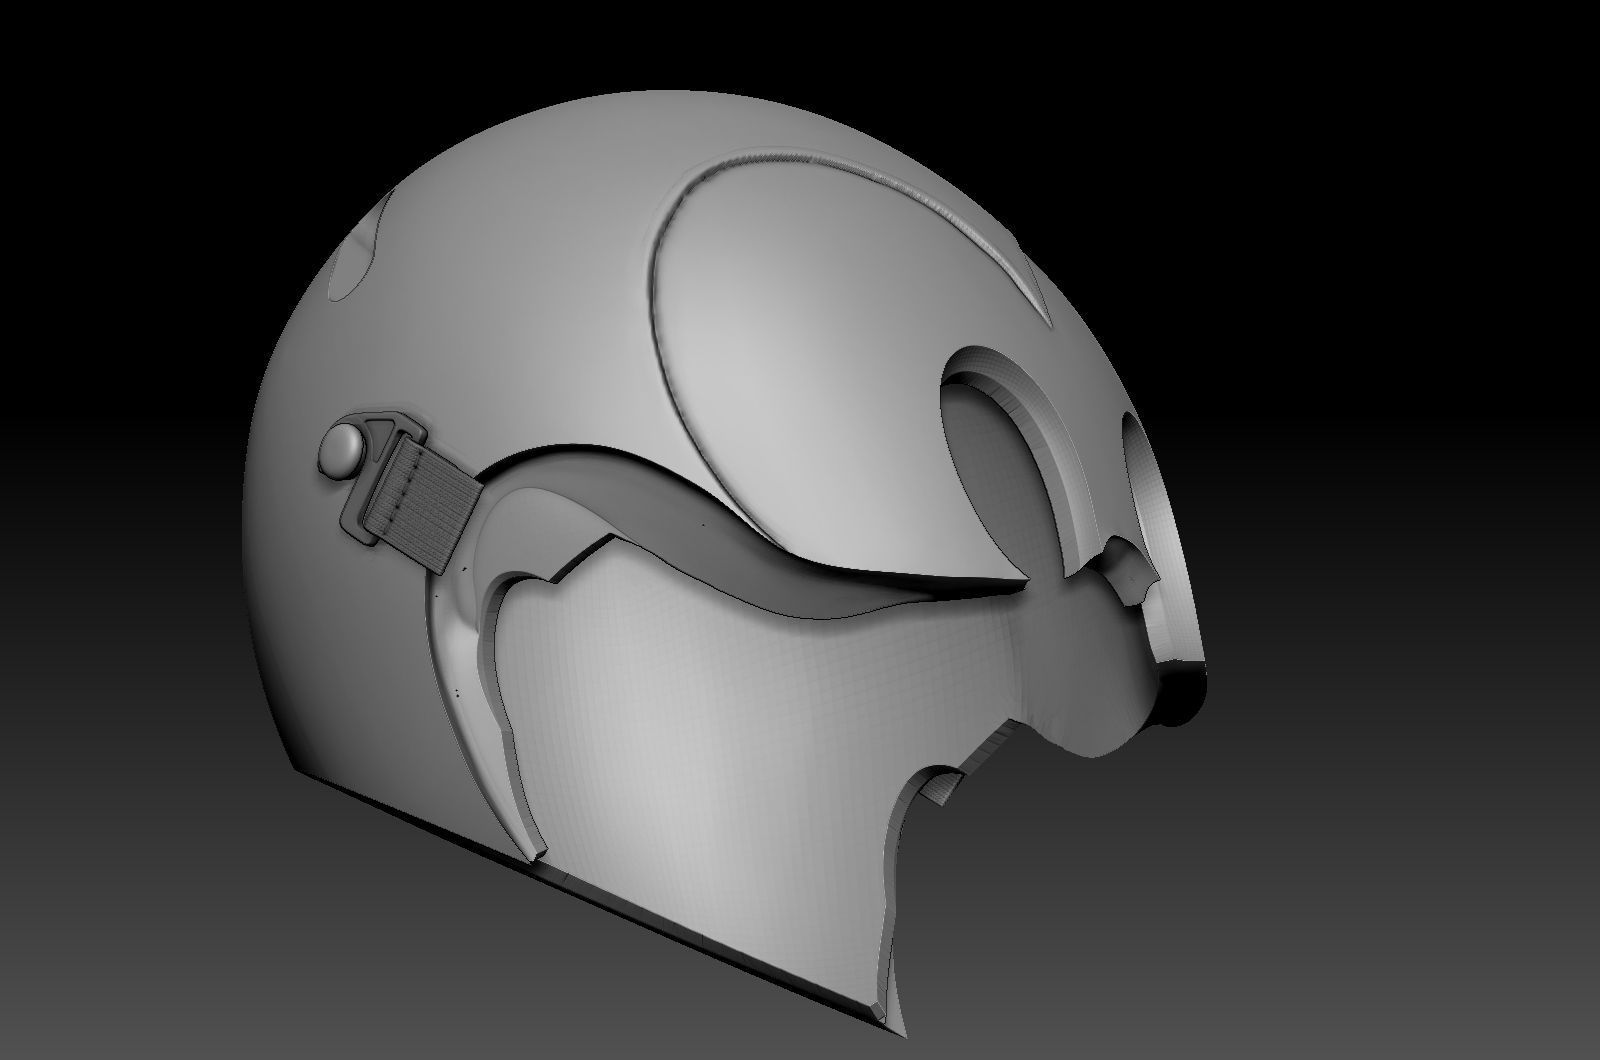The width and height of the screenshot is (1600, 1060).
Task: Click the round stud on the helmet side
Action: (343, 451)
